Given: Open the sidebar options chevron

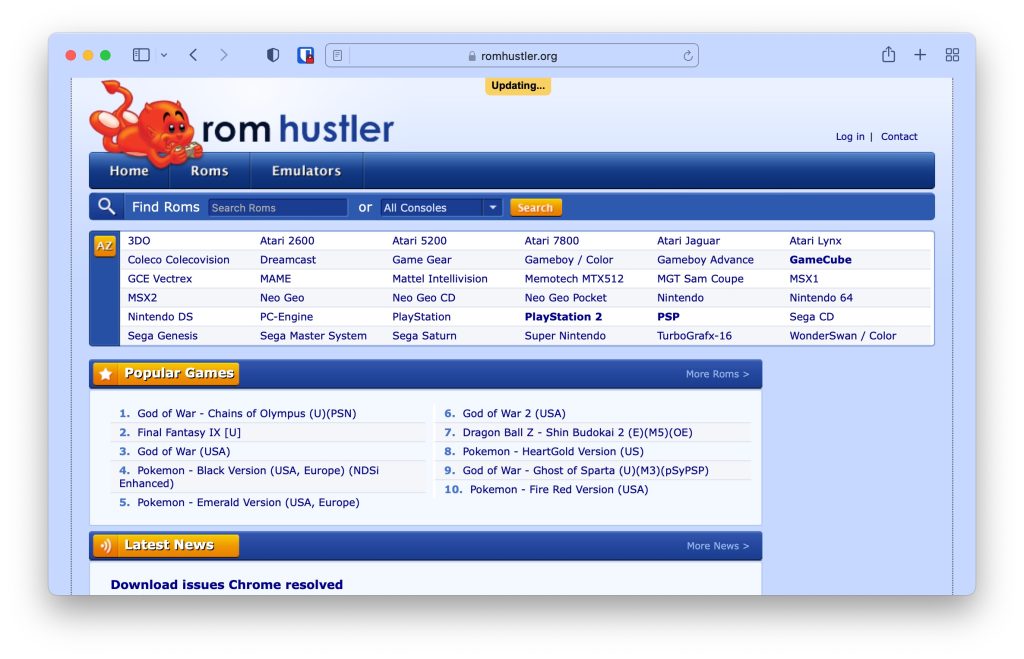Looking at the screenshot, I should pos(164,56).
